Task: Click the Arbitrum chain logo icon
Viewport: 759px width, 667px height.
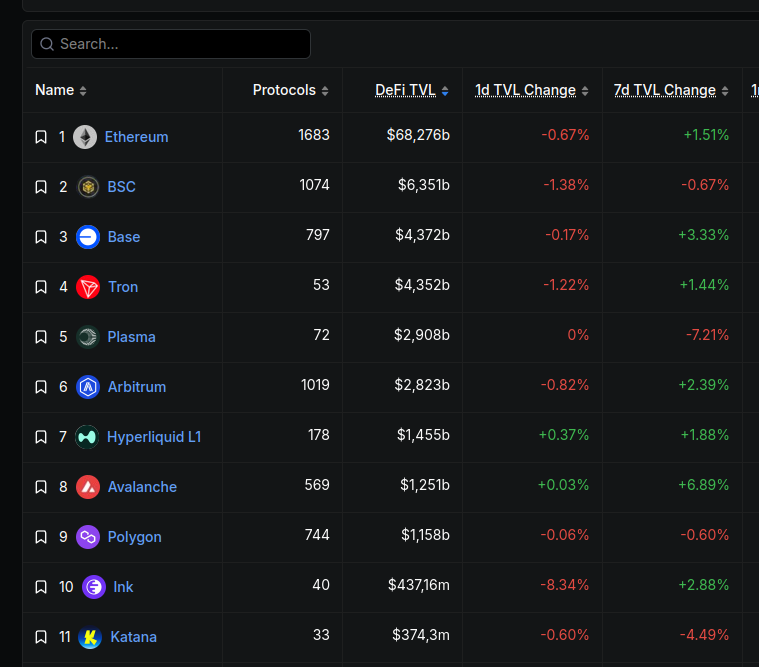Action: (x=88, y=387)
